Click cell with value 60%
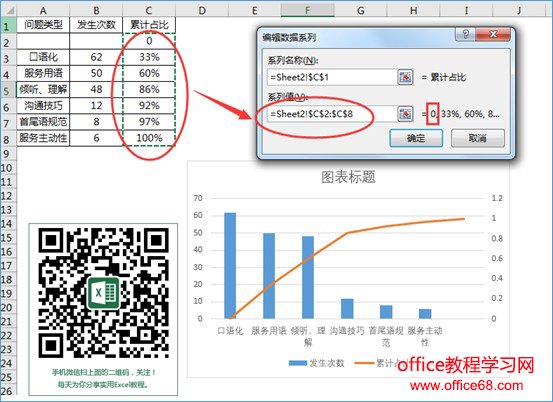The image size is (553, 402). coord(149,73)
